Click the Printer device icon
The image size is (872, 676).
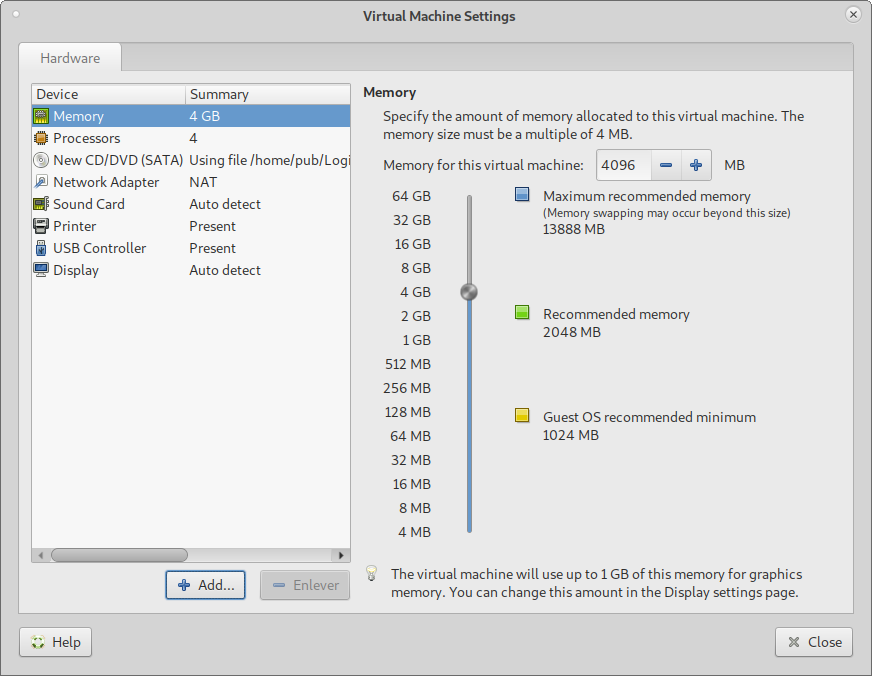[41, 226]
